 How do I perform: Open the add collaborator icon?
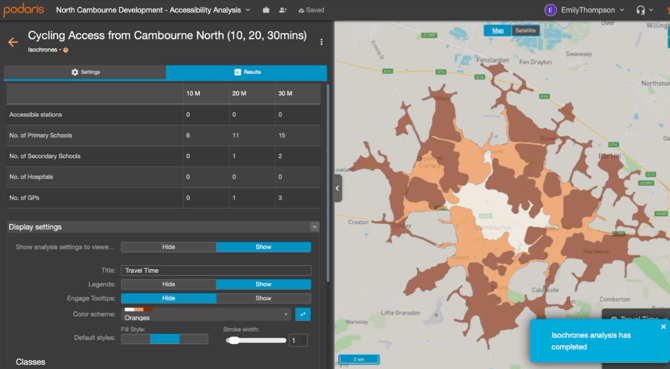pos(282,10)
